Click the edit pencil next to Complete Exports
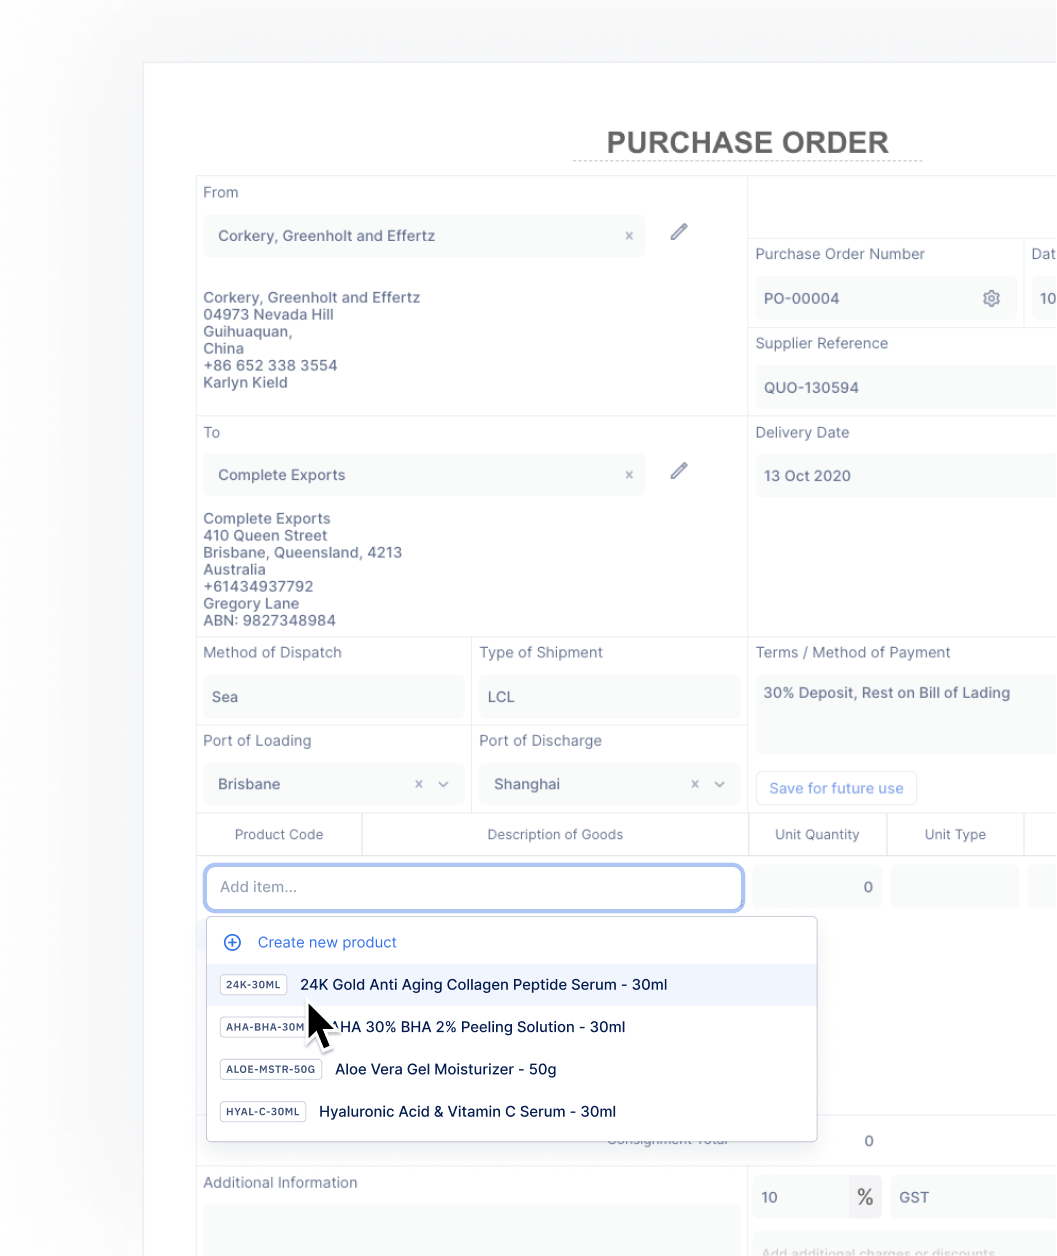 (679, 470)
